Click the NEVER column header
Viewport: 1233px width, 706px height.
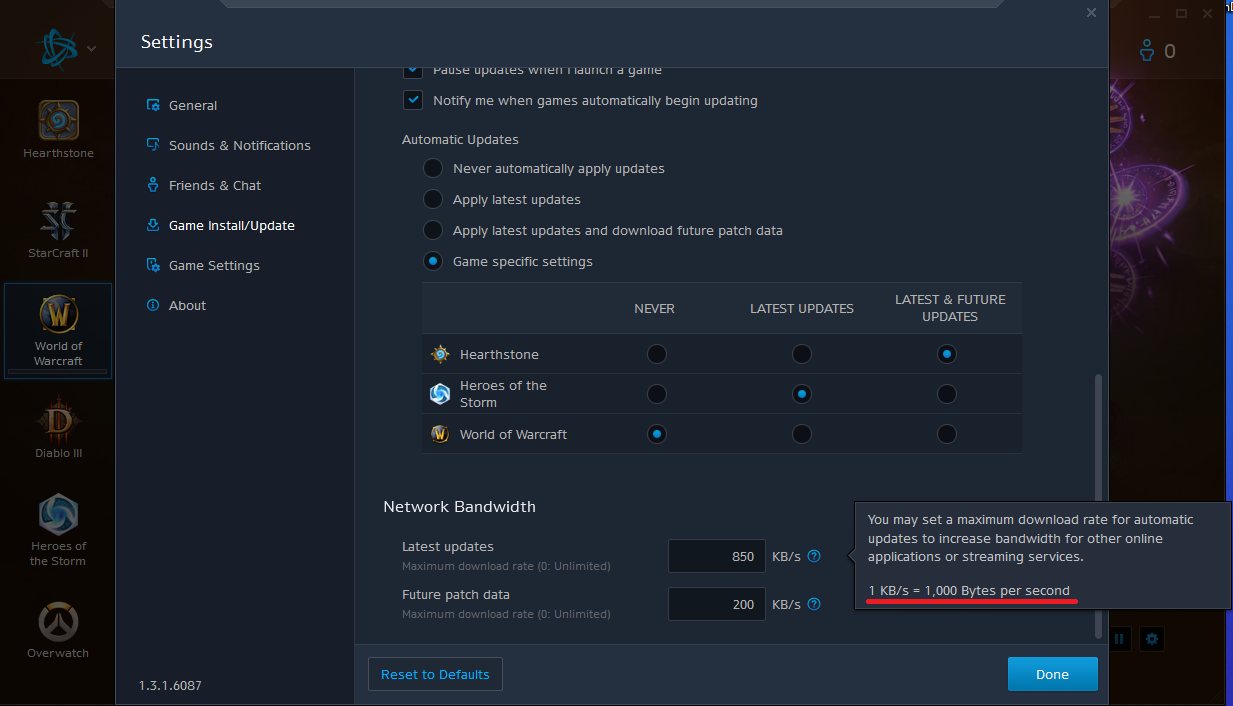pos(655,308)
